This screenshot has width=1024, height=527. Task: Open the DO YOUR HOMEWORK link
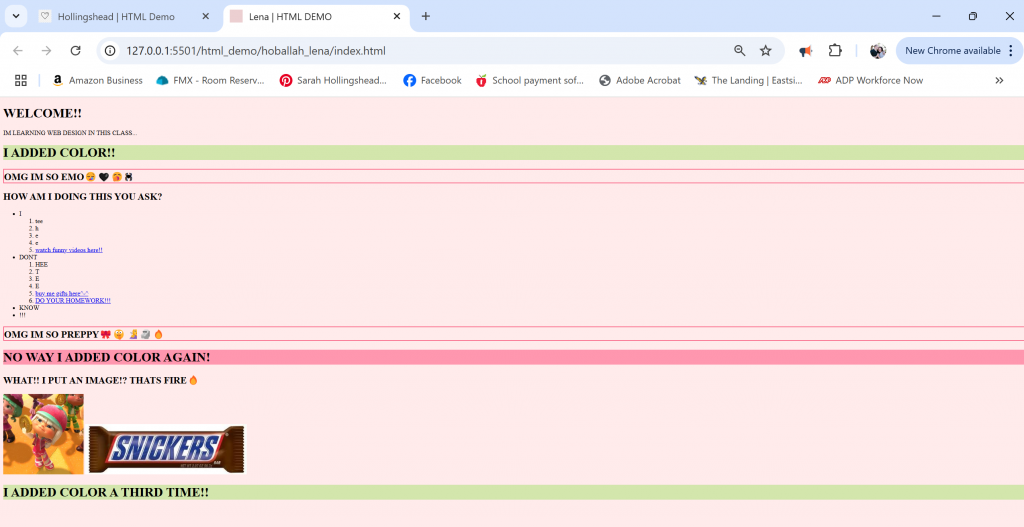pyautogui.click(x=72, y=301)
